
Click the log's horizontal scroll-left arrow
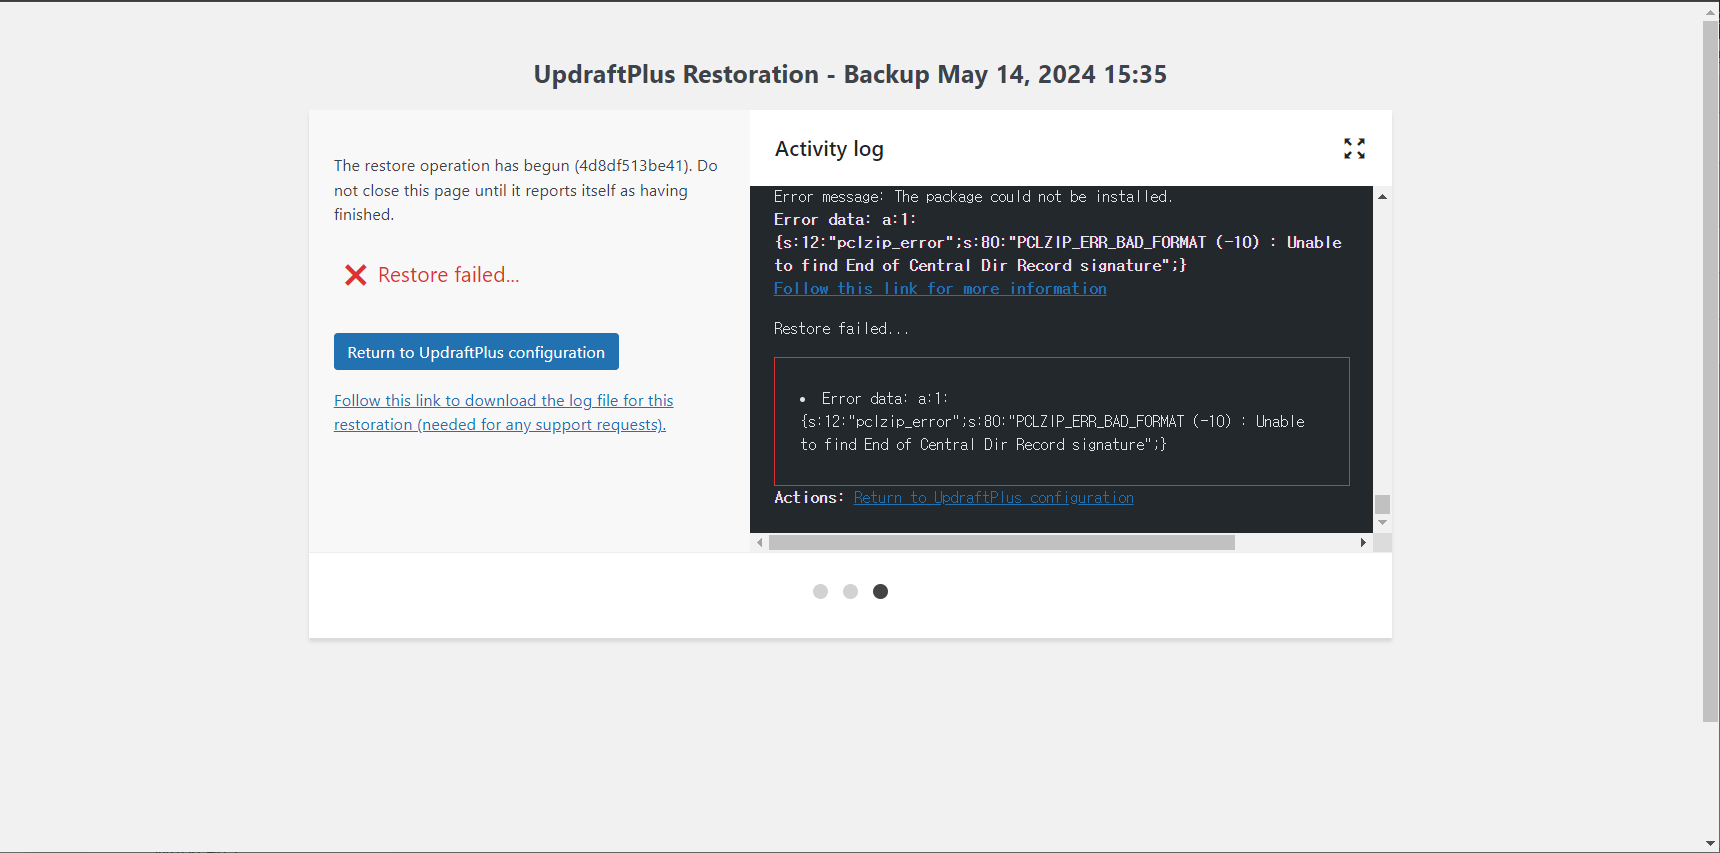click(x=760, y=542)
